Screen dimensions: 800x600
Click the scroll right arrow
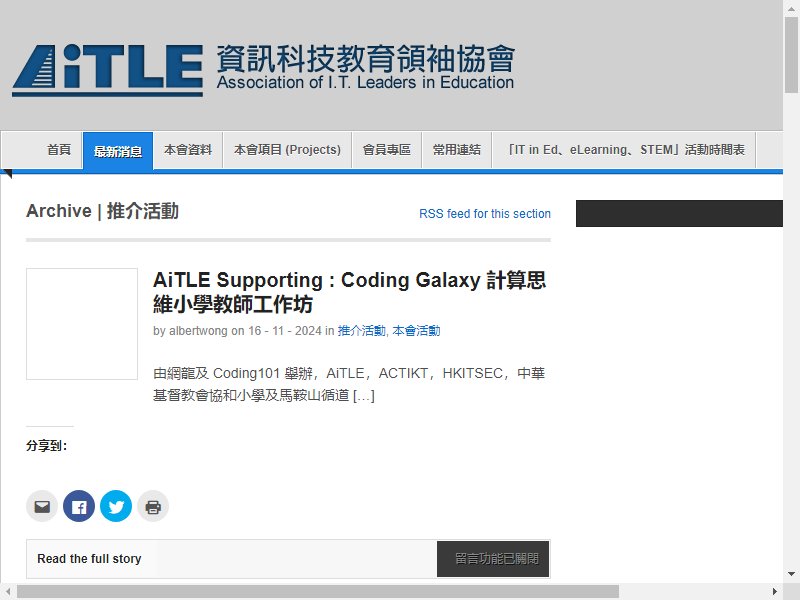(x=774, y=592)
